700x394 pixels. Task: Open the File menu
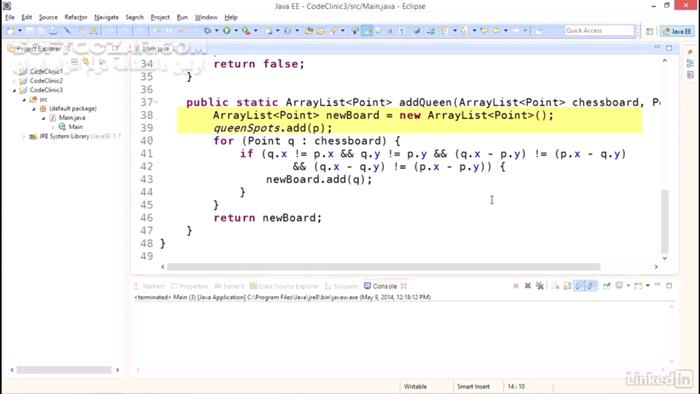[x=10, y=17]
